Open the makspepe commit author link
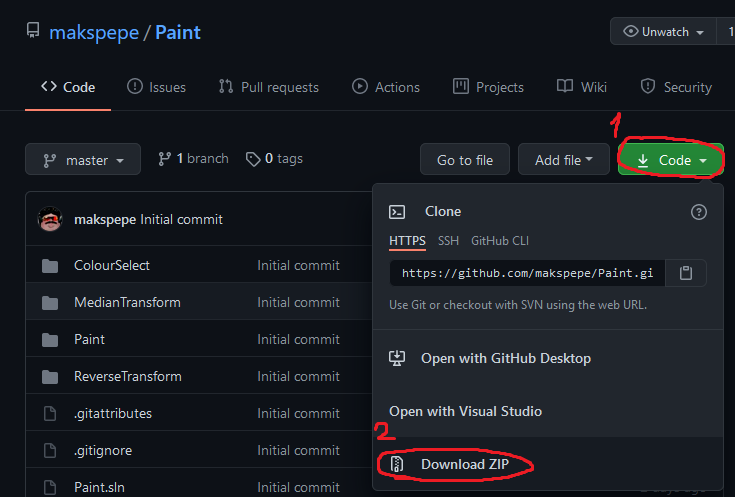 [105, 219]
